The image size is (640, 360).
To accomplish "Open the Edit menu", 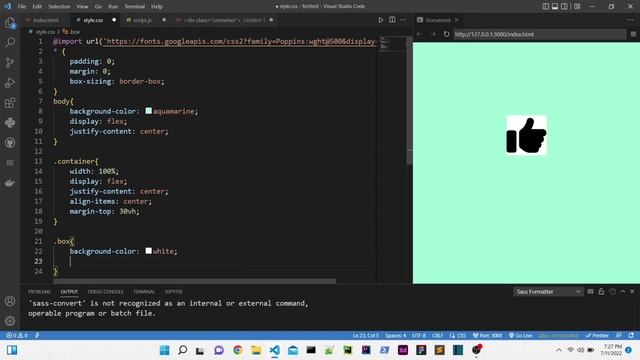I will coord(37,7).
